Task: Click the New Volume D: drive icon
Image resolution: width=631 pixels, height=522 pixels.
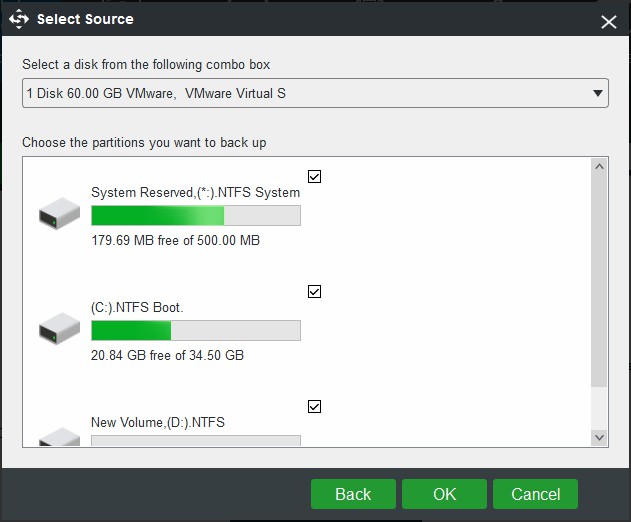Action: pos(59,438)
